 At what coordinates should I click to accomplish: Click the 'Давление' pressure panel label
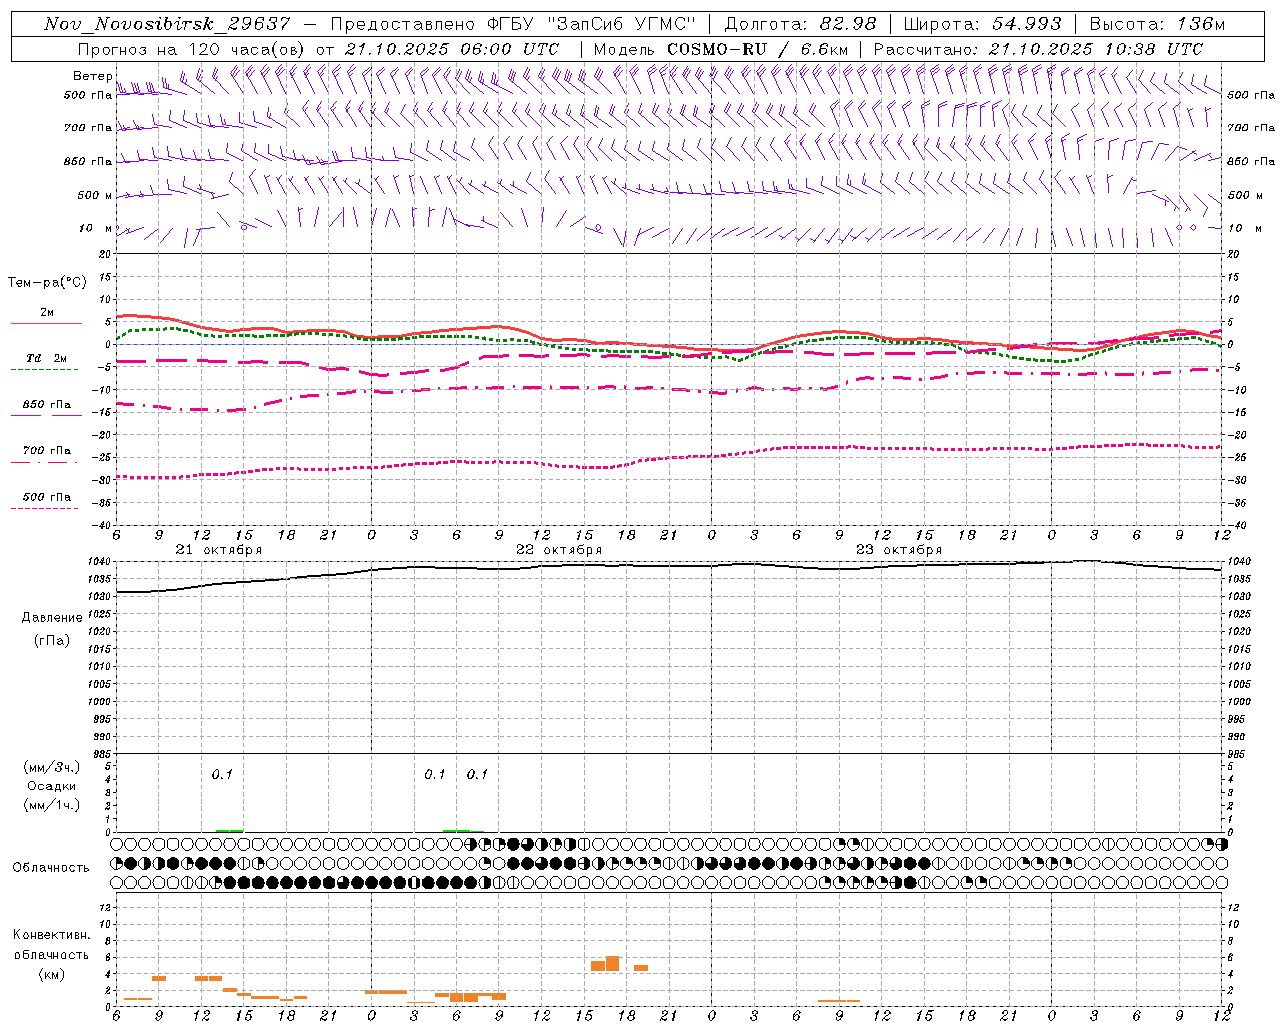52,618
